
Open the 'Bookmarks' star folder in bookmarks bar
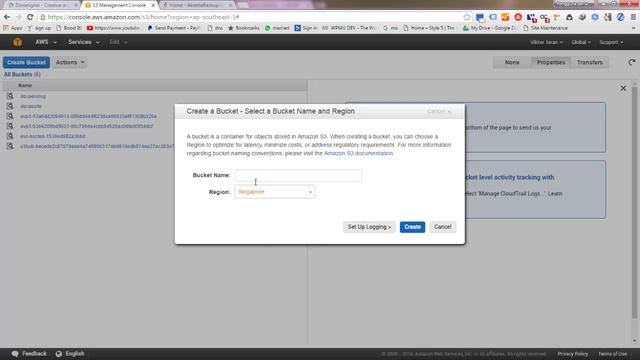[x=244, y=28]
